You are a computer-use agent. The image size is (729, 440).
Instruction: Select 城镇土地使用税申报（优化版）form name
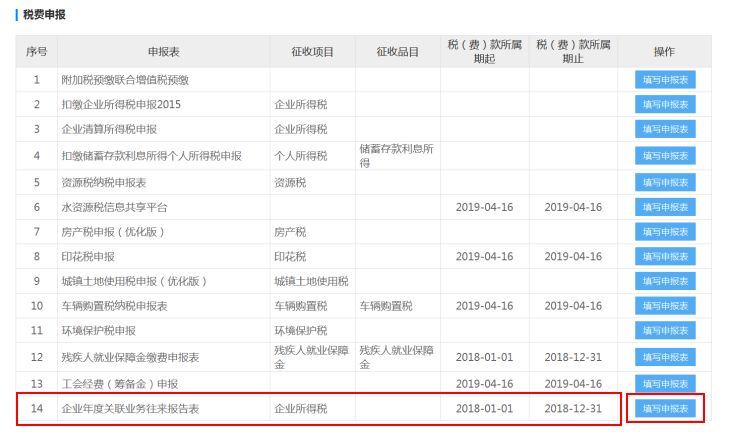(134, 281)
